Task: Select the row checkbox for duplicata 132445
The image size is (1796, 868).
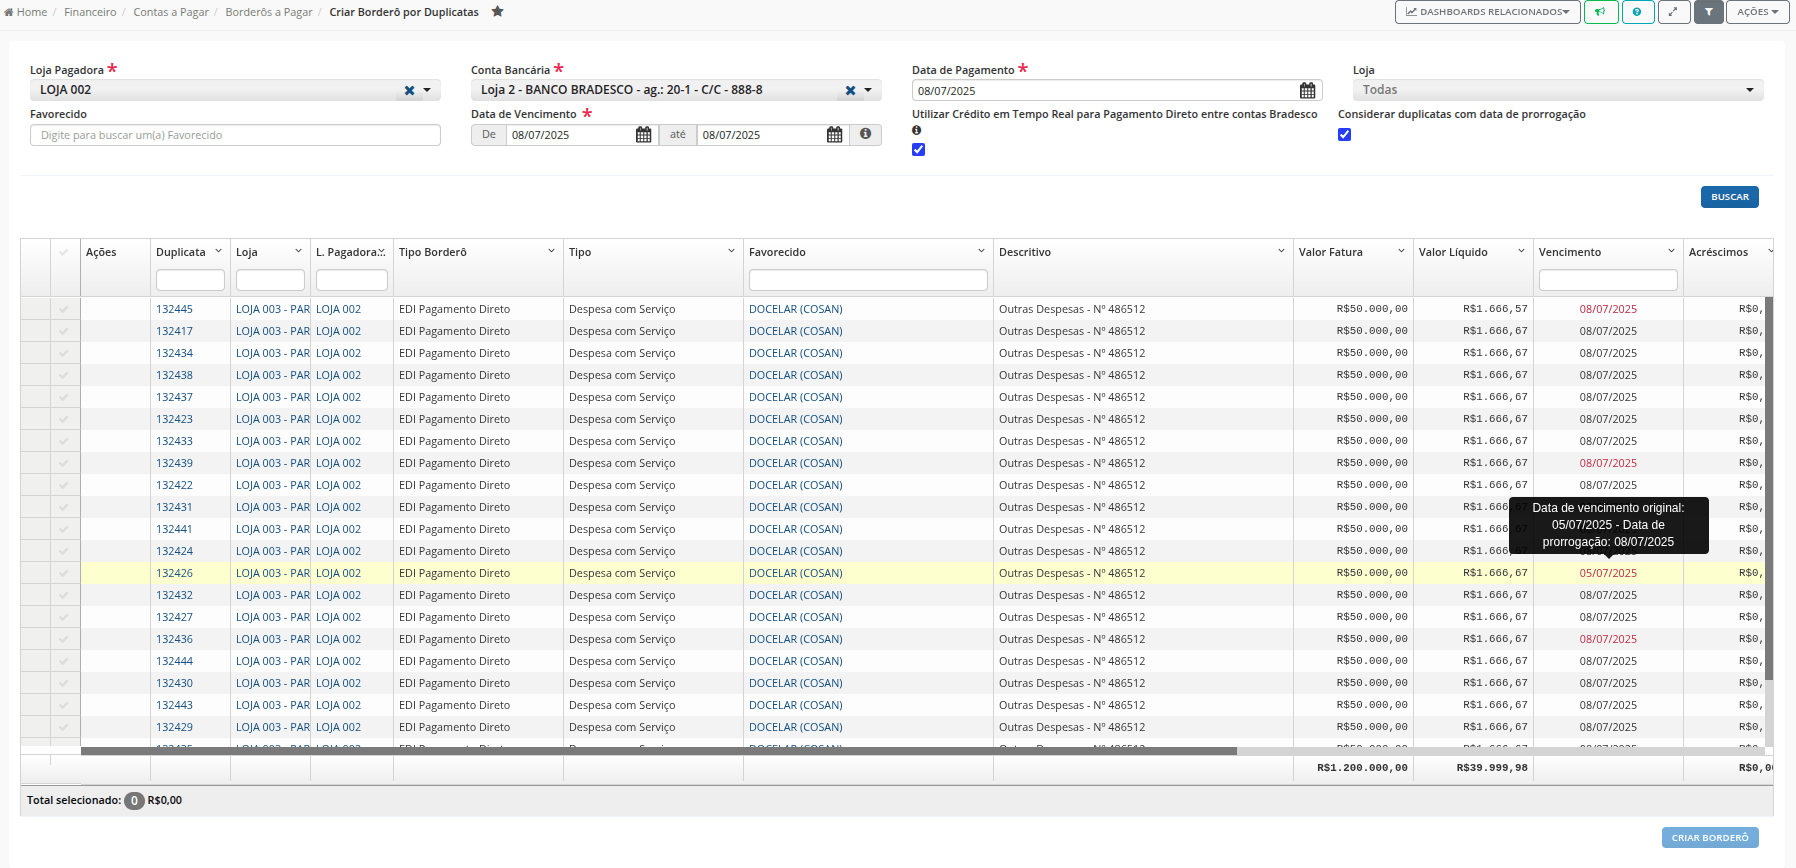Action: [64, 309]
